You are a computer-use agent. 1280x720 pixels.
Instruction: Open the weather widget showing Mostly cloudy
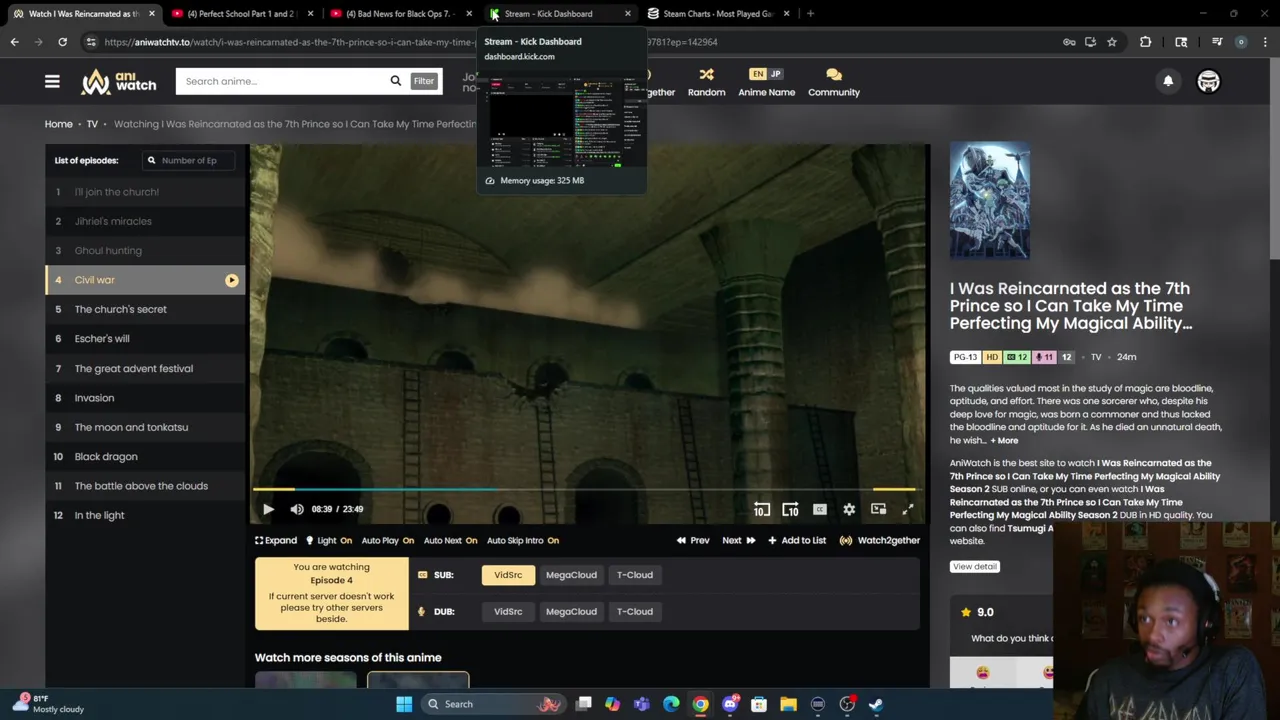coord(46,704)
